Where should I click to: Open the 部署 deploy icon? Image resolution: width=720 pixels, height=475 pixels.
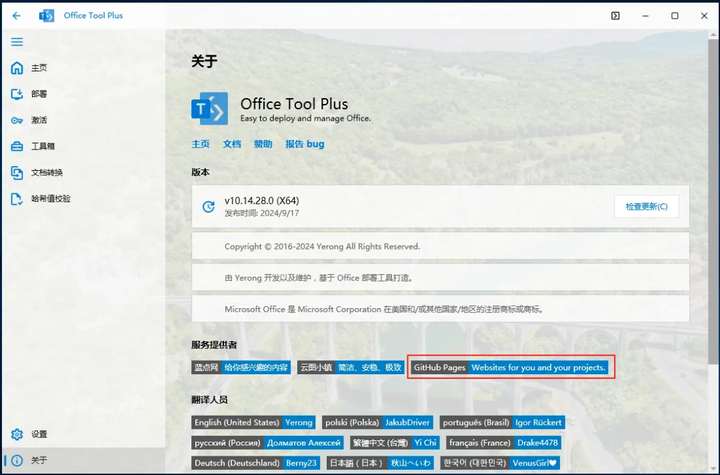pos(17,94)
